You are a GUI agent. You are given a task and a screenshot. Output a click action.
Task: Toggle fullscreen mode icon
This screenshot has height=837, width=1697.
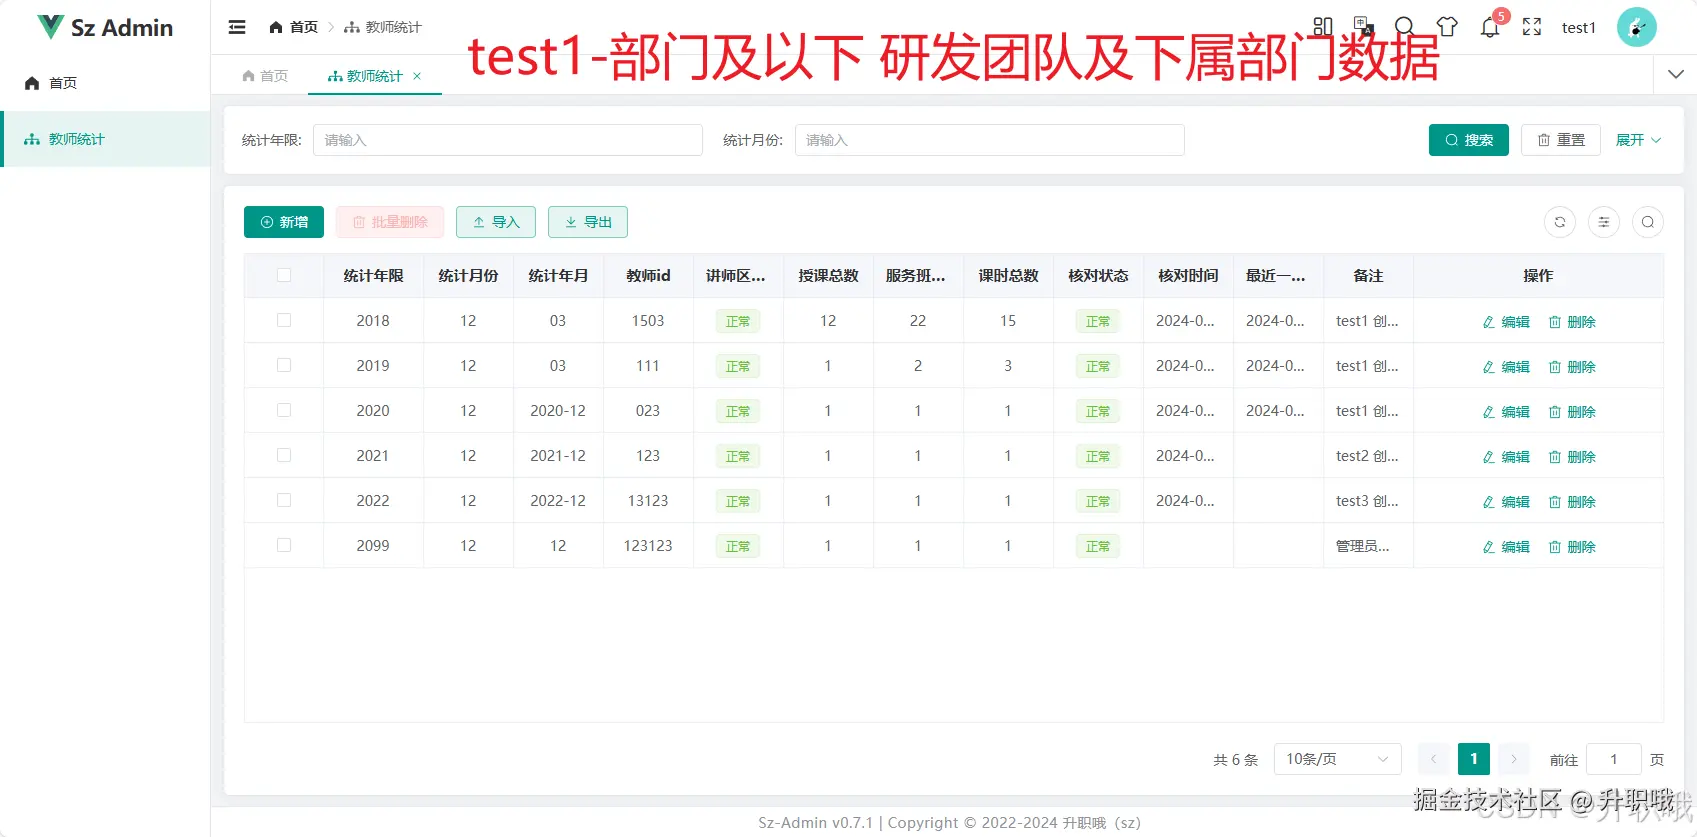[1532, 27]
